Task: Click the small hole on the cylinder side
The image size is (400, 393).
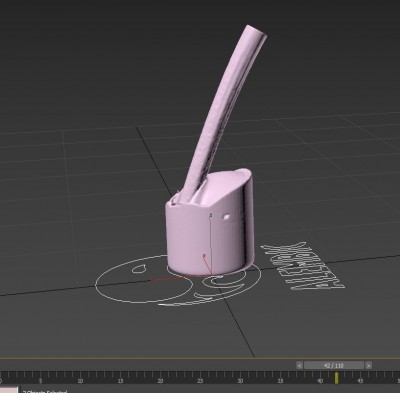Action: click(226, 217)
